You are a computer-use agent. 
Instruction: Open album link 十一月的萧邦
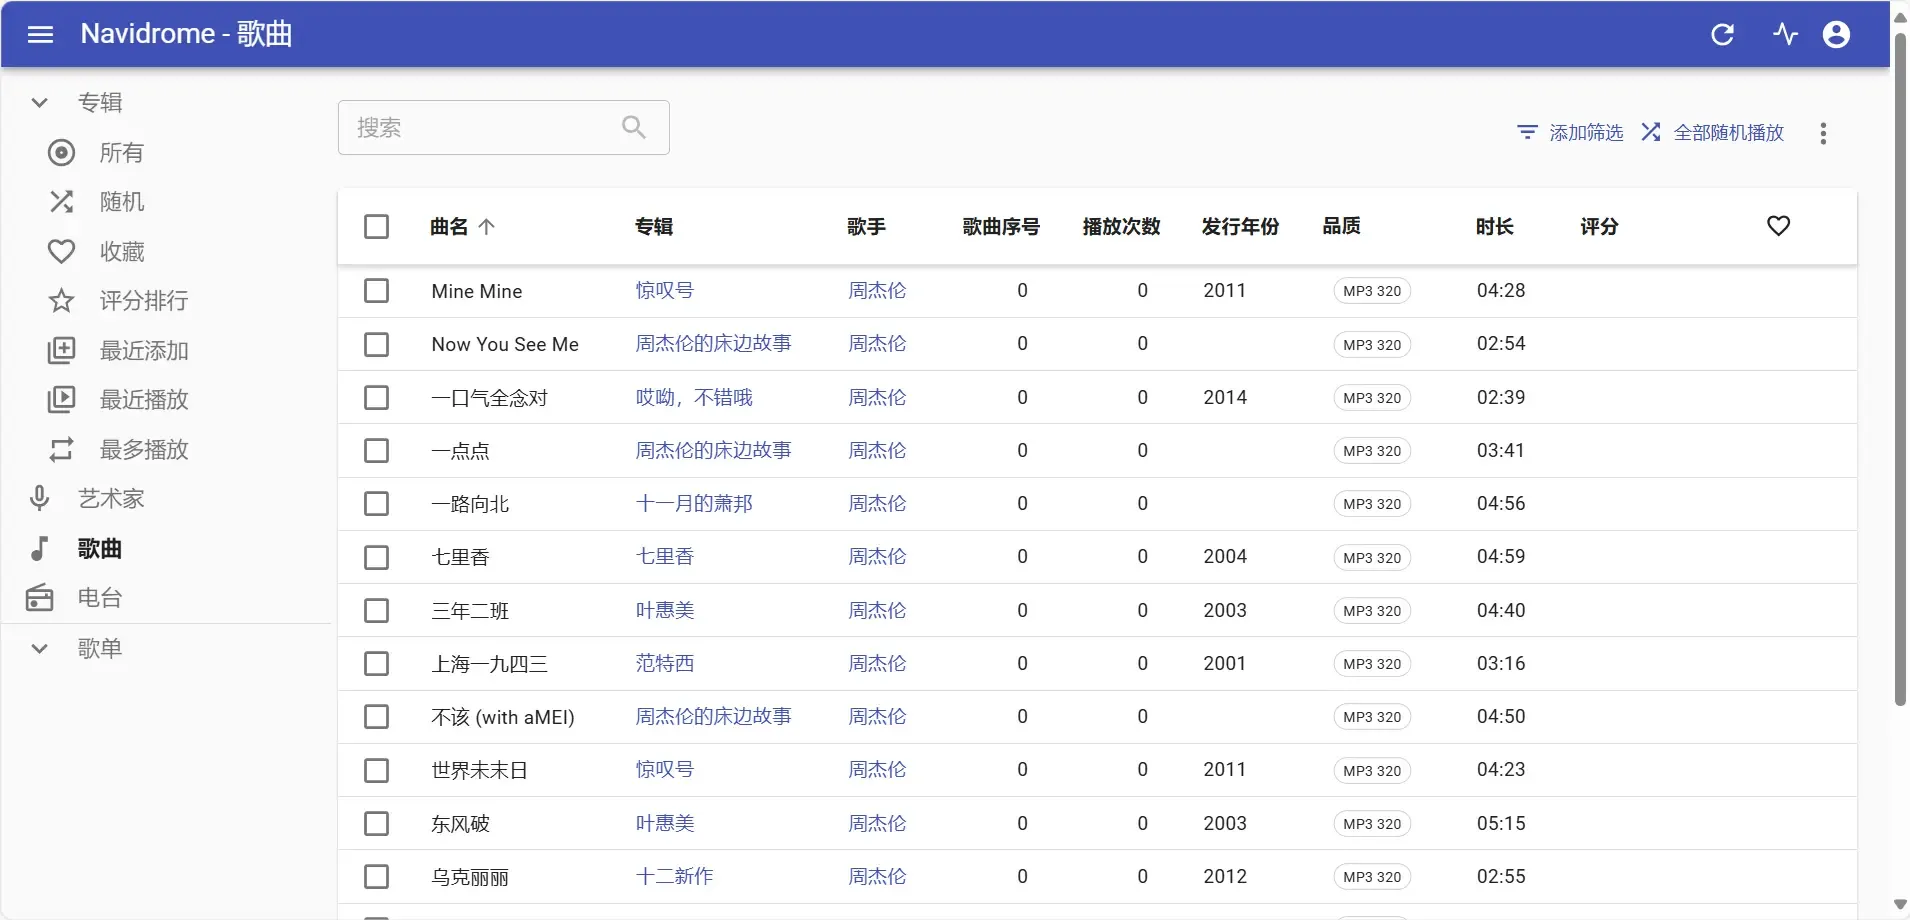(x=694, y=504)
